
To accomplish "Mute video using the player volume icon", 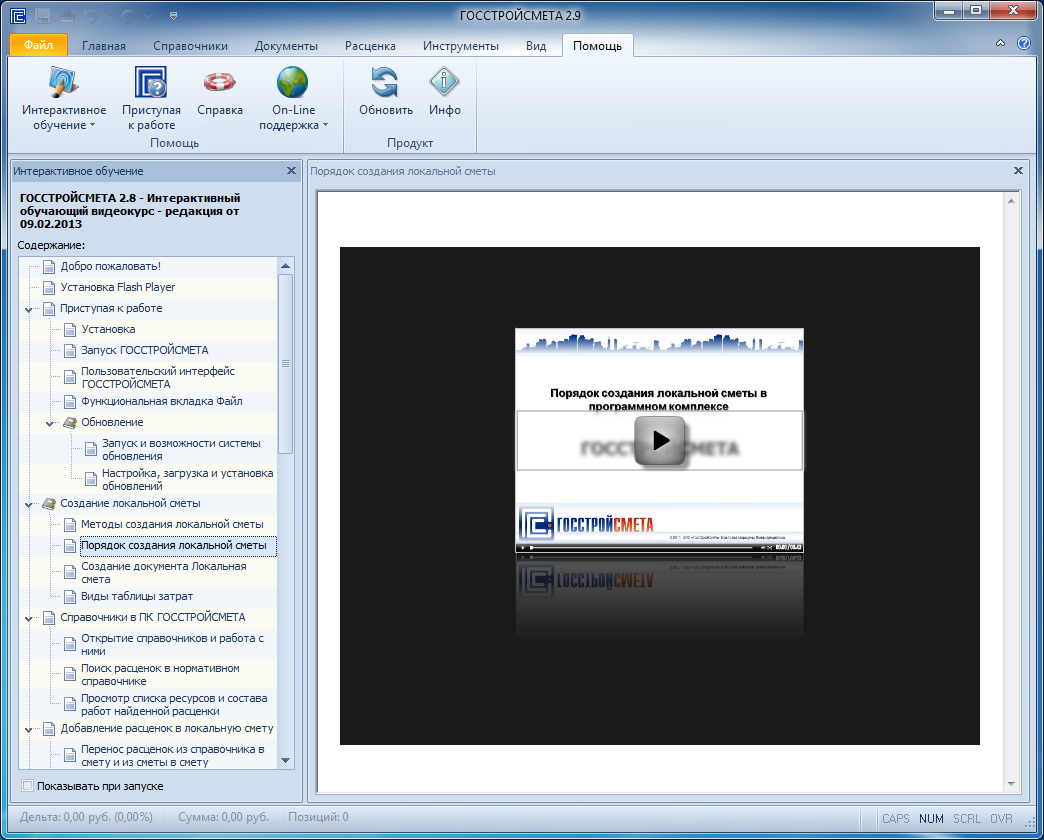I will pos(763,548).
